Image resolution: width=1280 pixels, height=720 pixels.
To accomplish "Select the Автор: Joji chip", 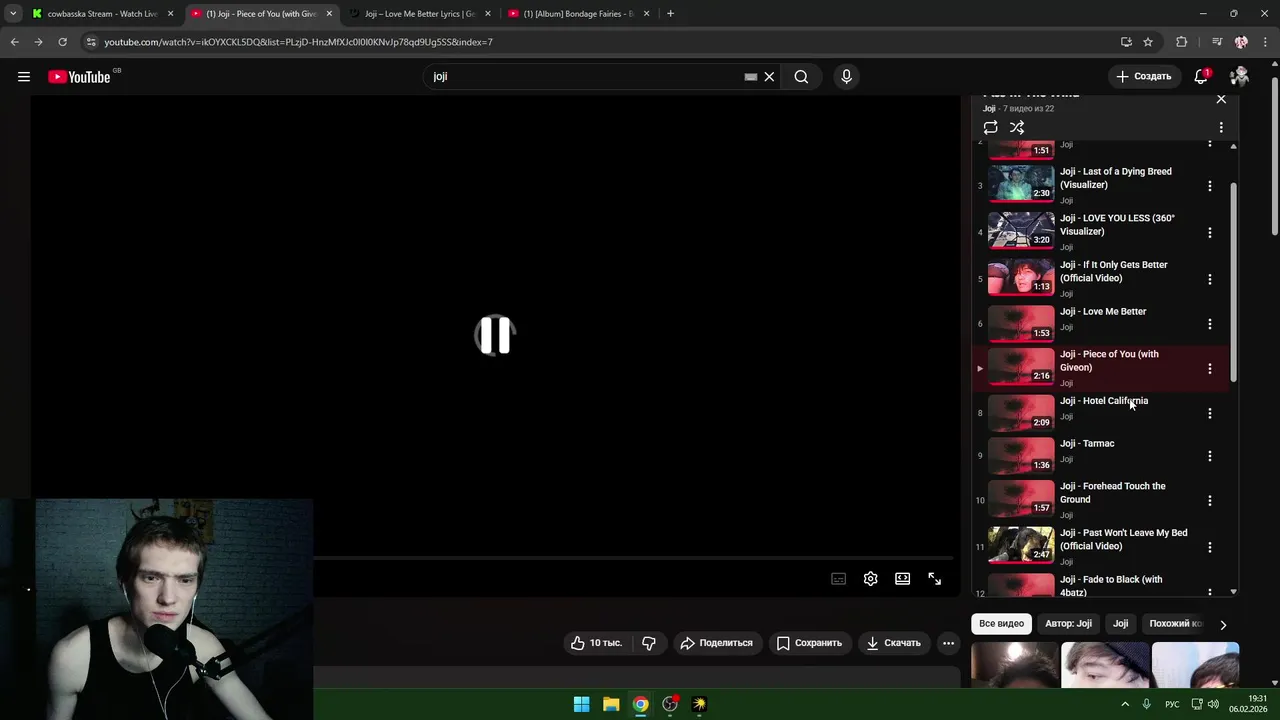I will (1068, 624).
